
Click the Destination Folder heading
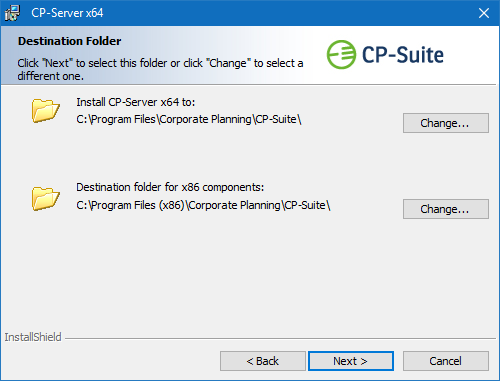click(x=70, y=41)
